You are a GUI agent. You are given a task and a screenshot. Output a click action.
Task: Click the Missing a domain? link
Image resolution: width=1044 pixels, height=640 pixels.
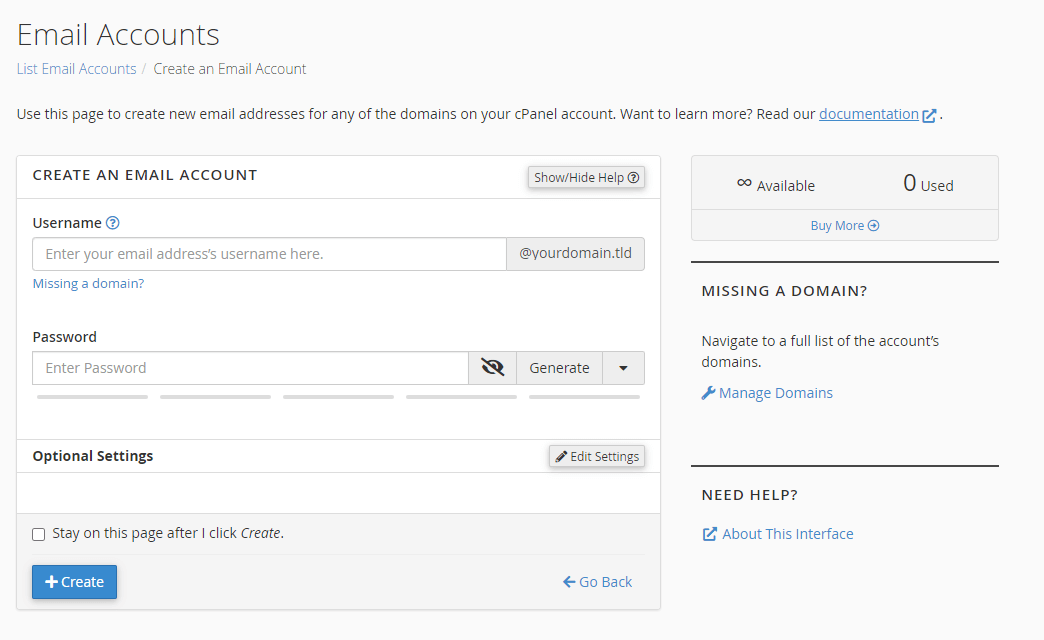click(89, 283)
